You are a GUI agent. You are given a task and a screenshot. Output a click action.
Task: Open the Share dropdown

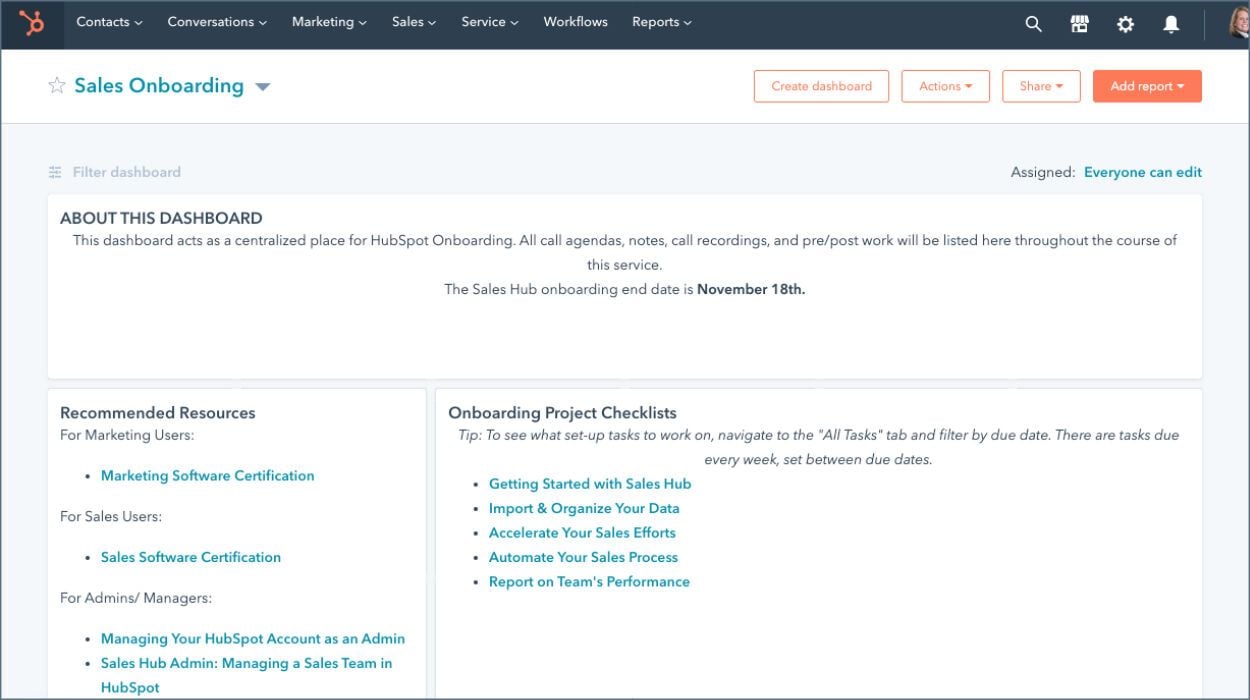click(1041, 86)
